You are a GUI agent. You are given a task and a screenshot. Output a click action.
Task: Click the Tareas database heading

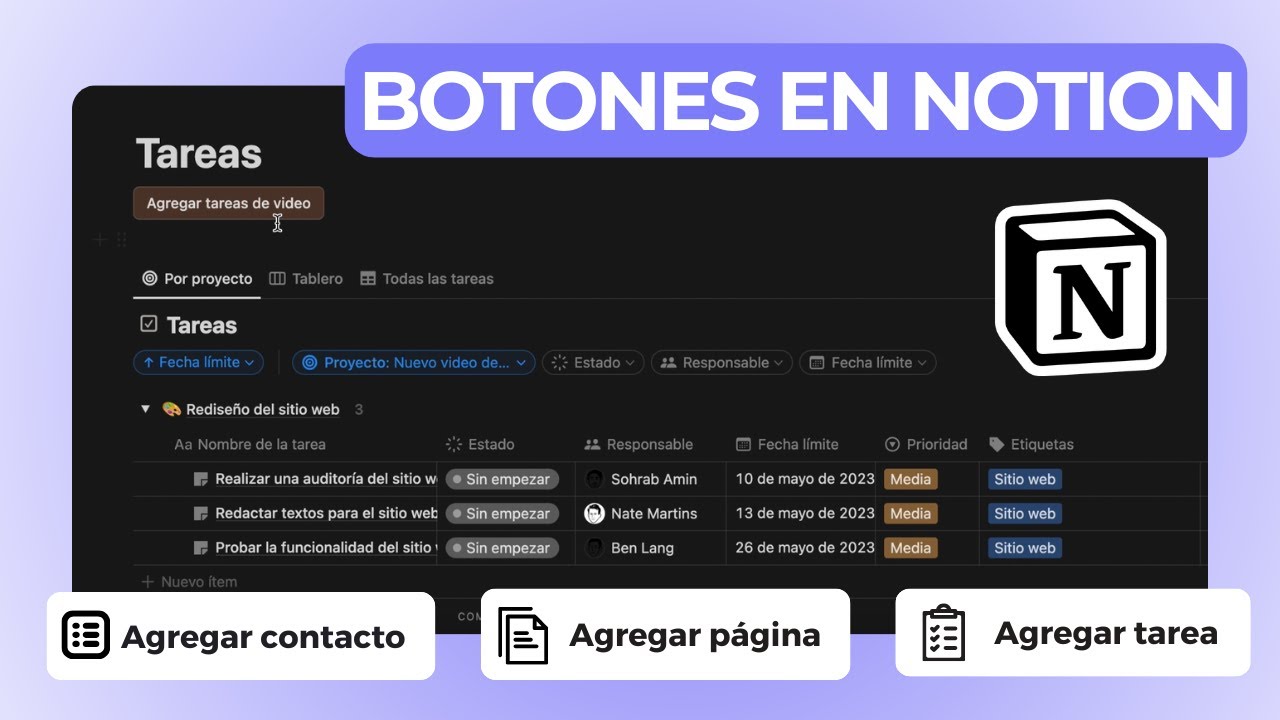tap(202, 325)
